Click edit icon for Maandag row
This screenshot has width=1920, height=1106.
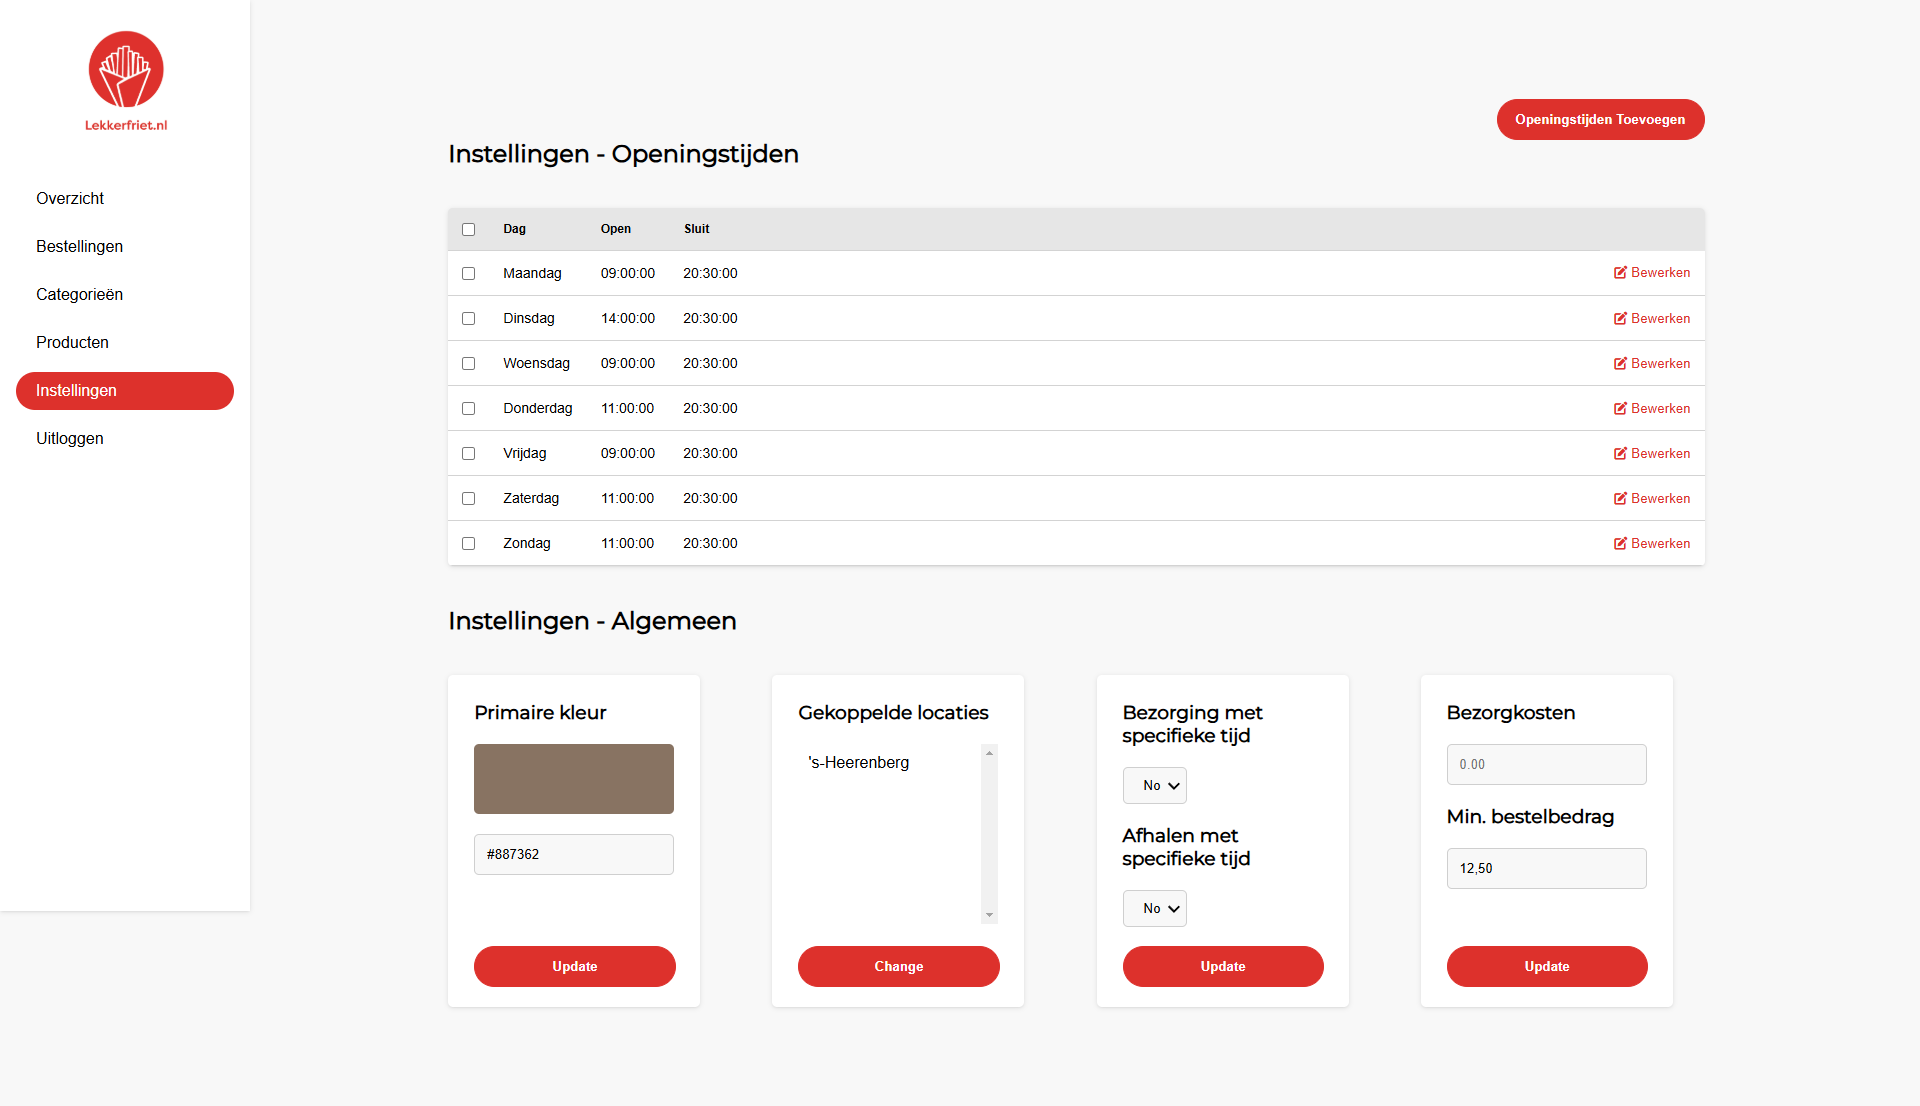1620,273
